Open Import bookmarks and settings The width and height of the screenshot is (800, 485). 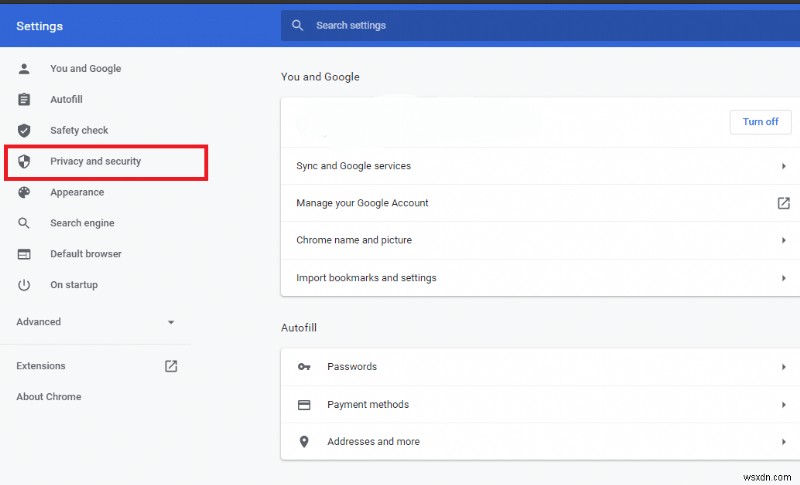(x=784, y=278)
